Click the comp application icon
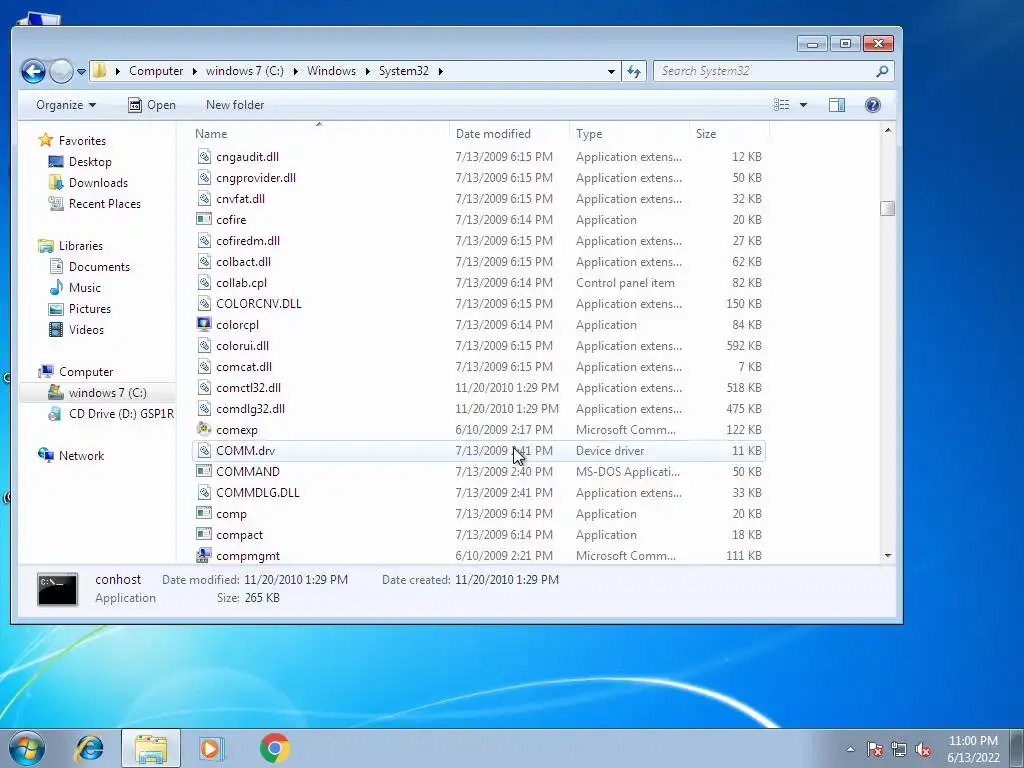This screenshot has height=768, width=1024. [x=204, y=513]
